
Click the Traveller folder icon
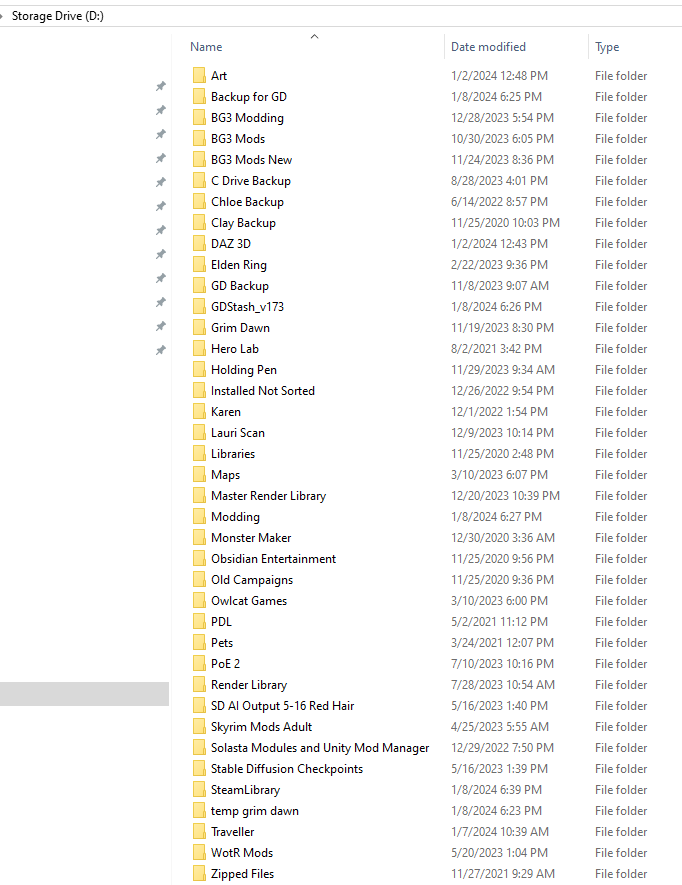tap(199, 831)
